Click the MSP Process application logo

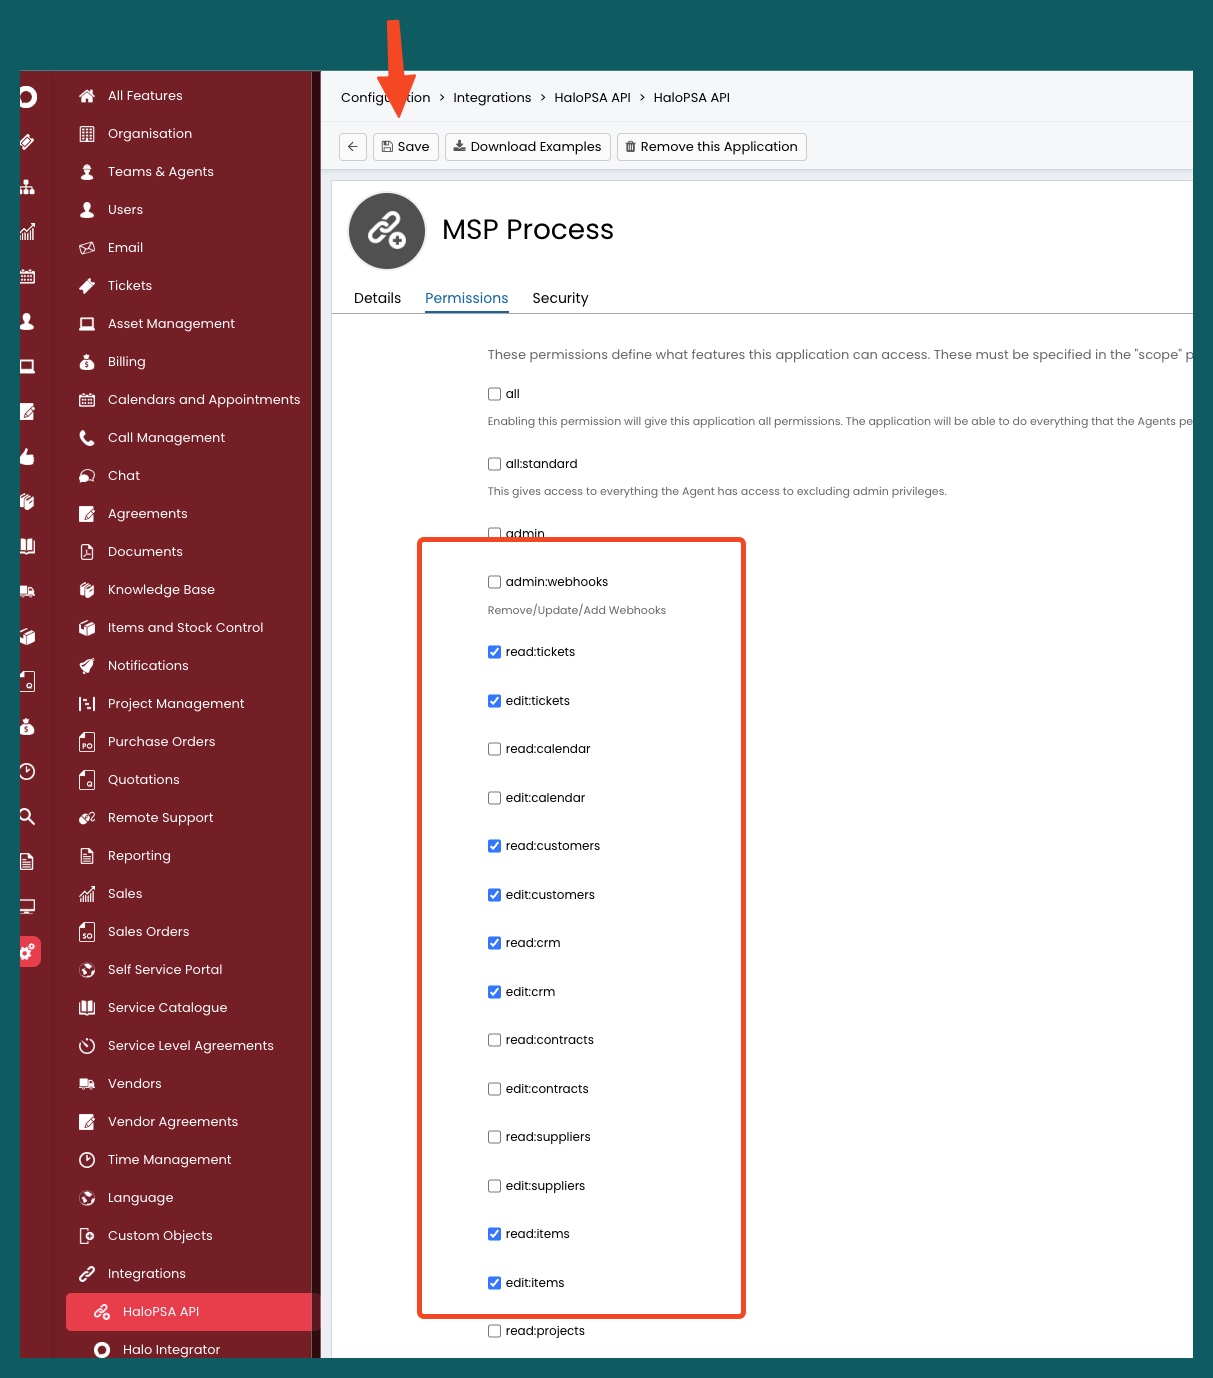tap(387, 231)
